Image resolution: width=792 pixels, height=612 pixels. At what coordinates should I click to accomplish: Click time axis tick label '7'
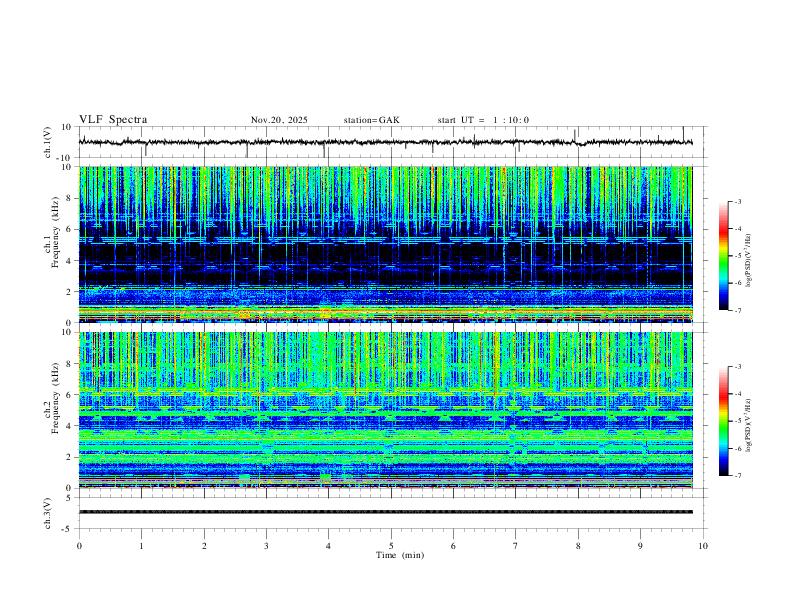pyautogui.click(x=516, y=546)
